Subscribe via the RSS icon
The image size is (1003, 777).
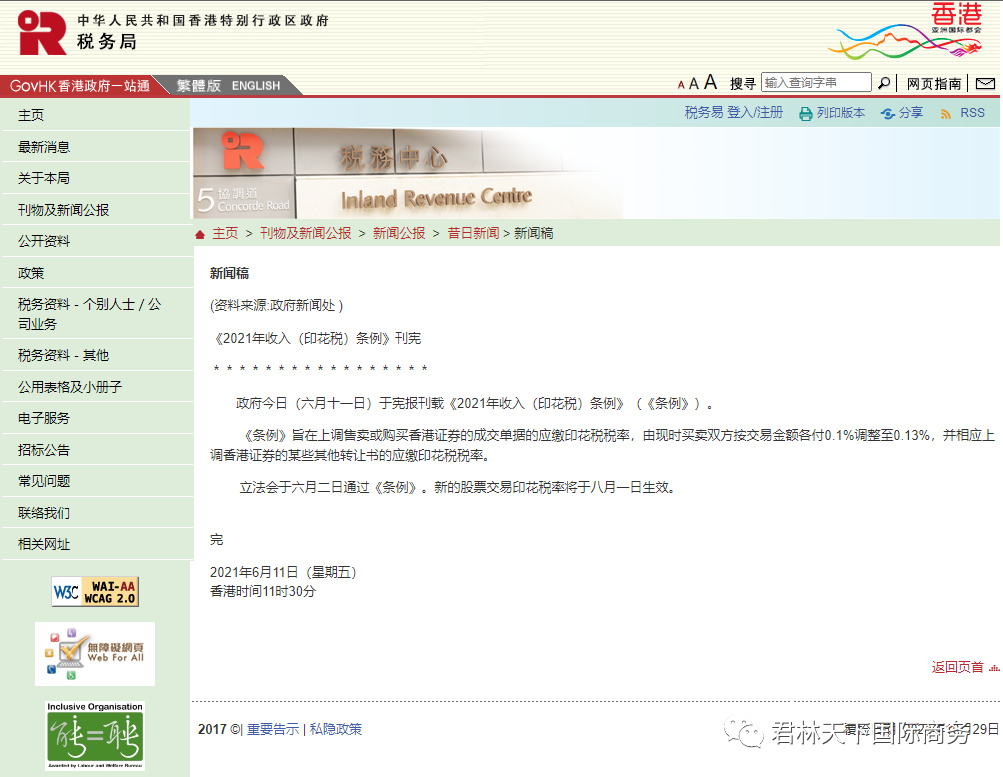(944, 112)
